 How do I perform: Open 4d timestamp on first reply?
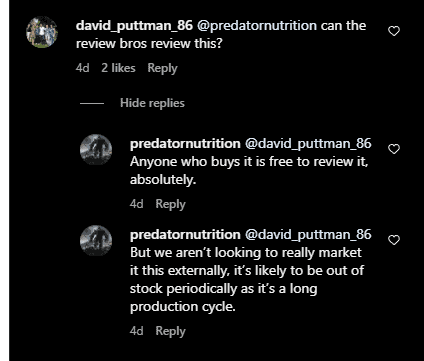click(x=136, y=204)
